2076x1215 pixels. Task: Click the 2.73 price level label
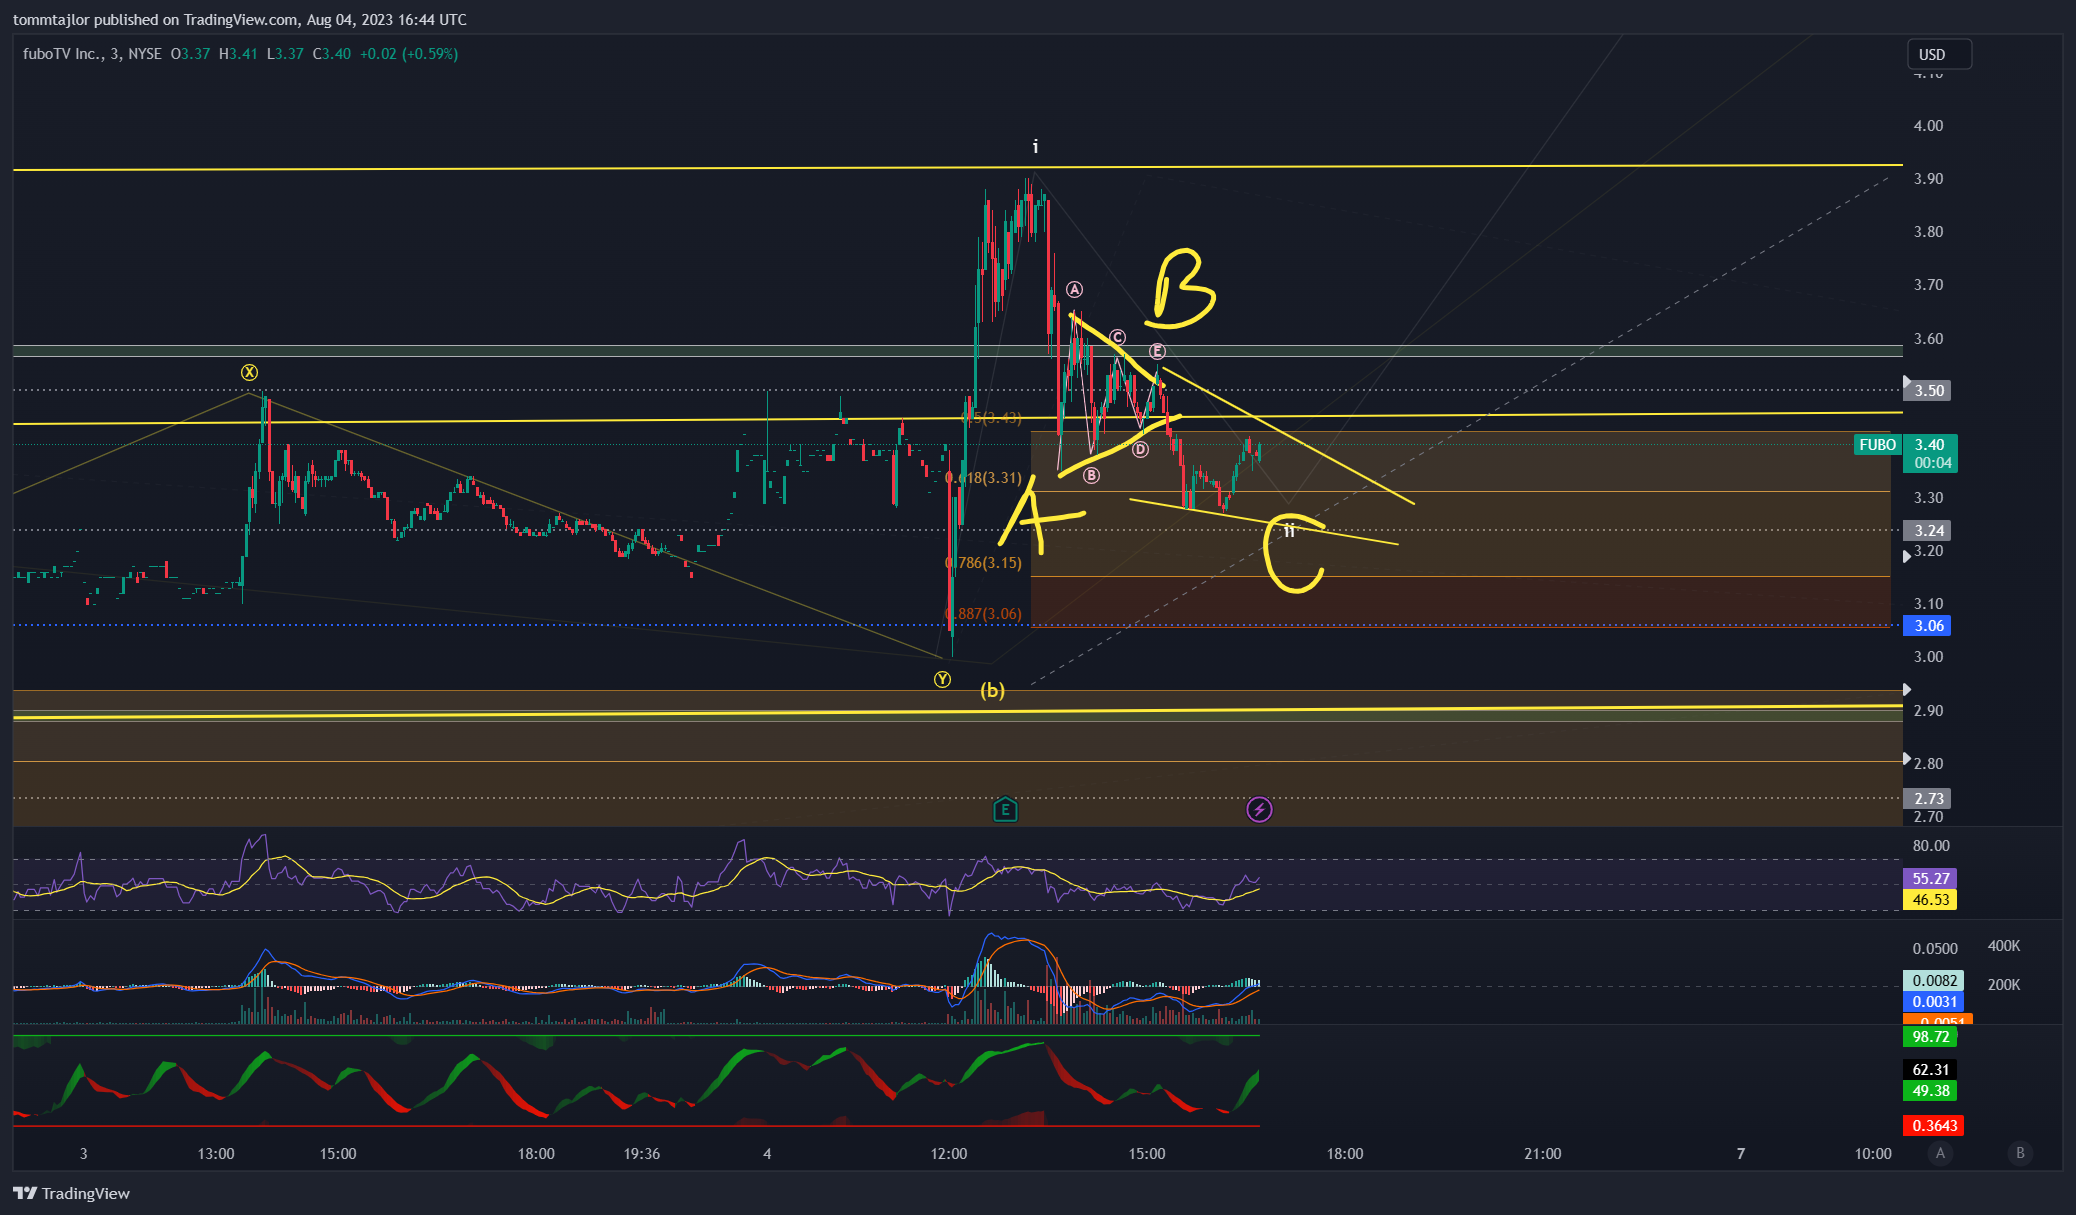1929,798
